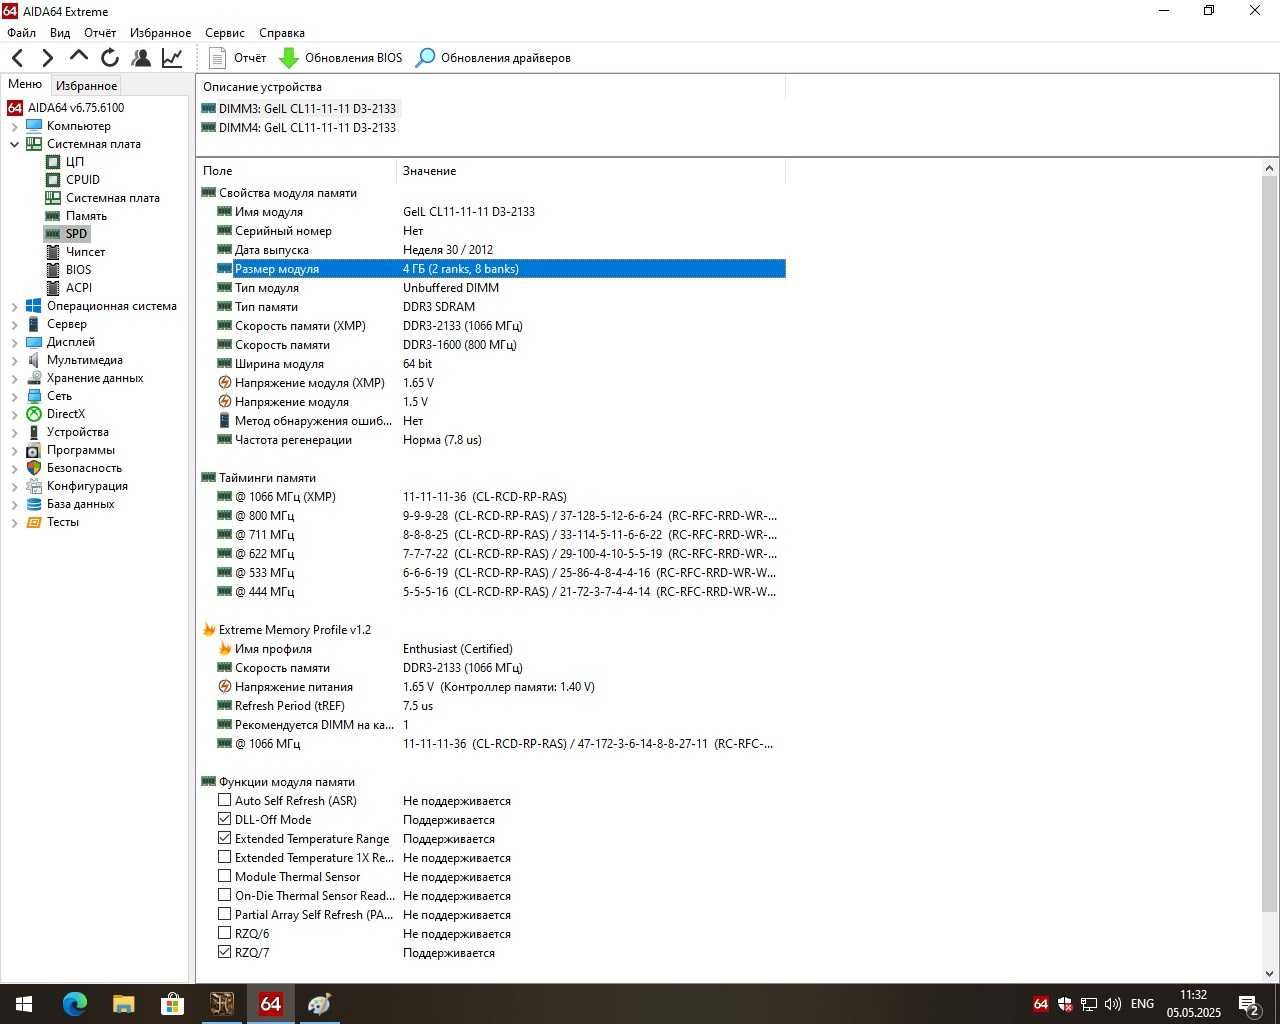Viewport: 1280px width, 1024px height.
Task: Click the green Обновления BIOS arrow icon
Action: 288,58
